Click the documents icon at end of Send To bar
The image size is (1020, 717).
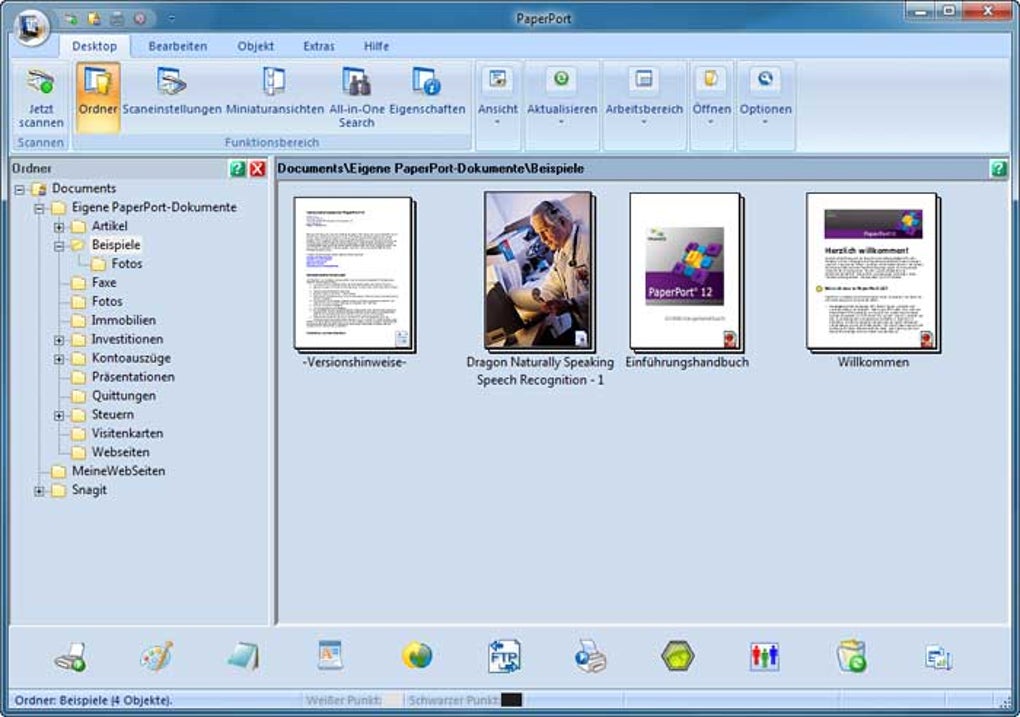938,657
